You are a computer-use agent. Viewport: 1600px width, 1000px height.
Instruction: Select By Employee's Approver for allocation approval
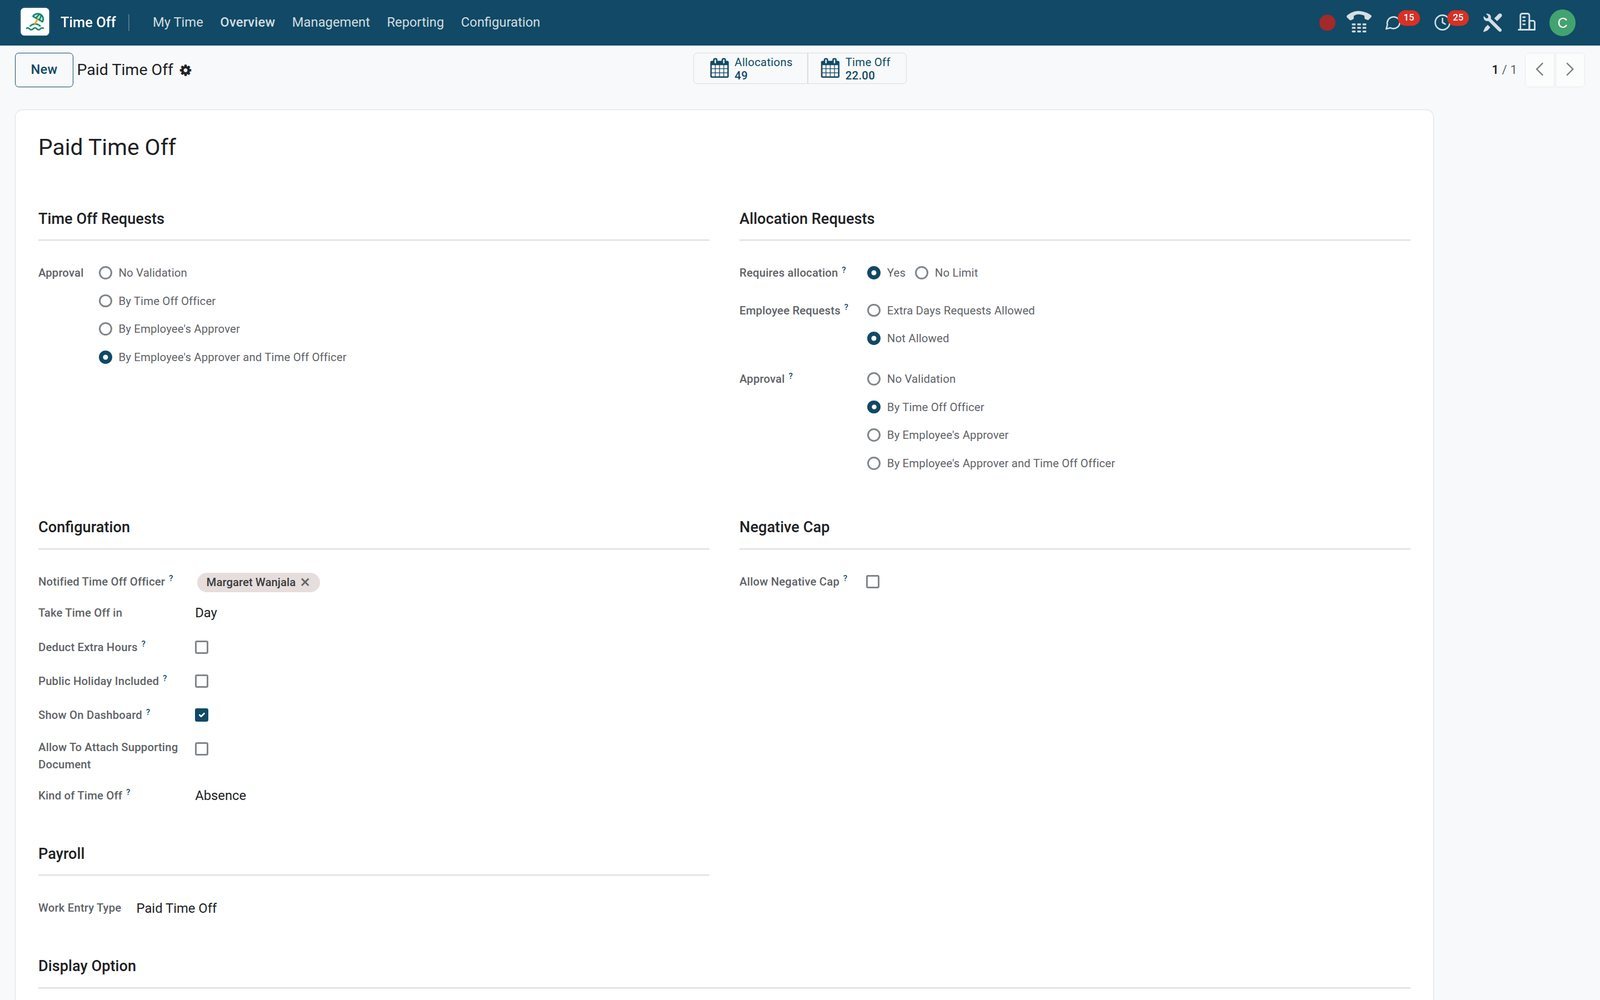tap(874, 435)
